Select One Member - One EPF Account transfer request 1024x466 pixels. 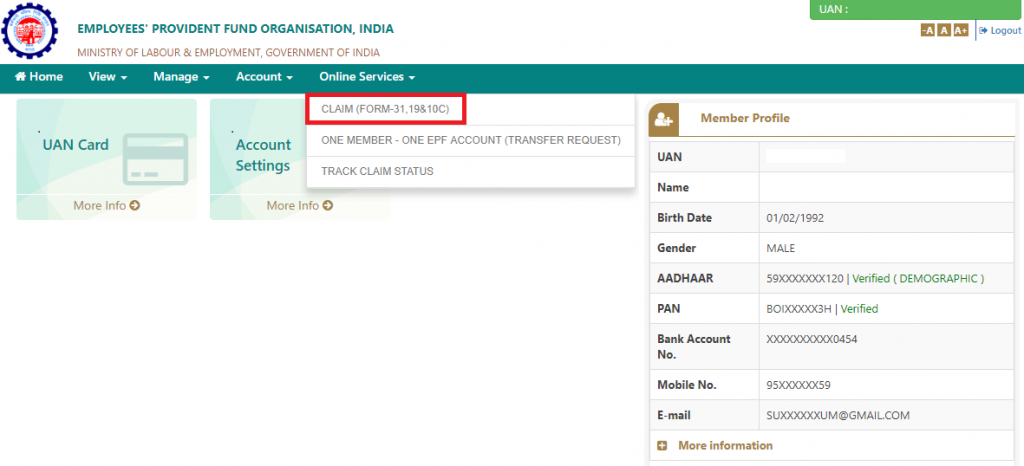pyautogui.click(x=470, y=140)
